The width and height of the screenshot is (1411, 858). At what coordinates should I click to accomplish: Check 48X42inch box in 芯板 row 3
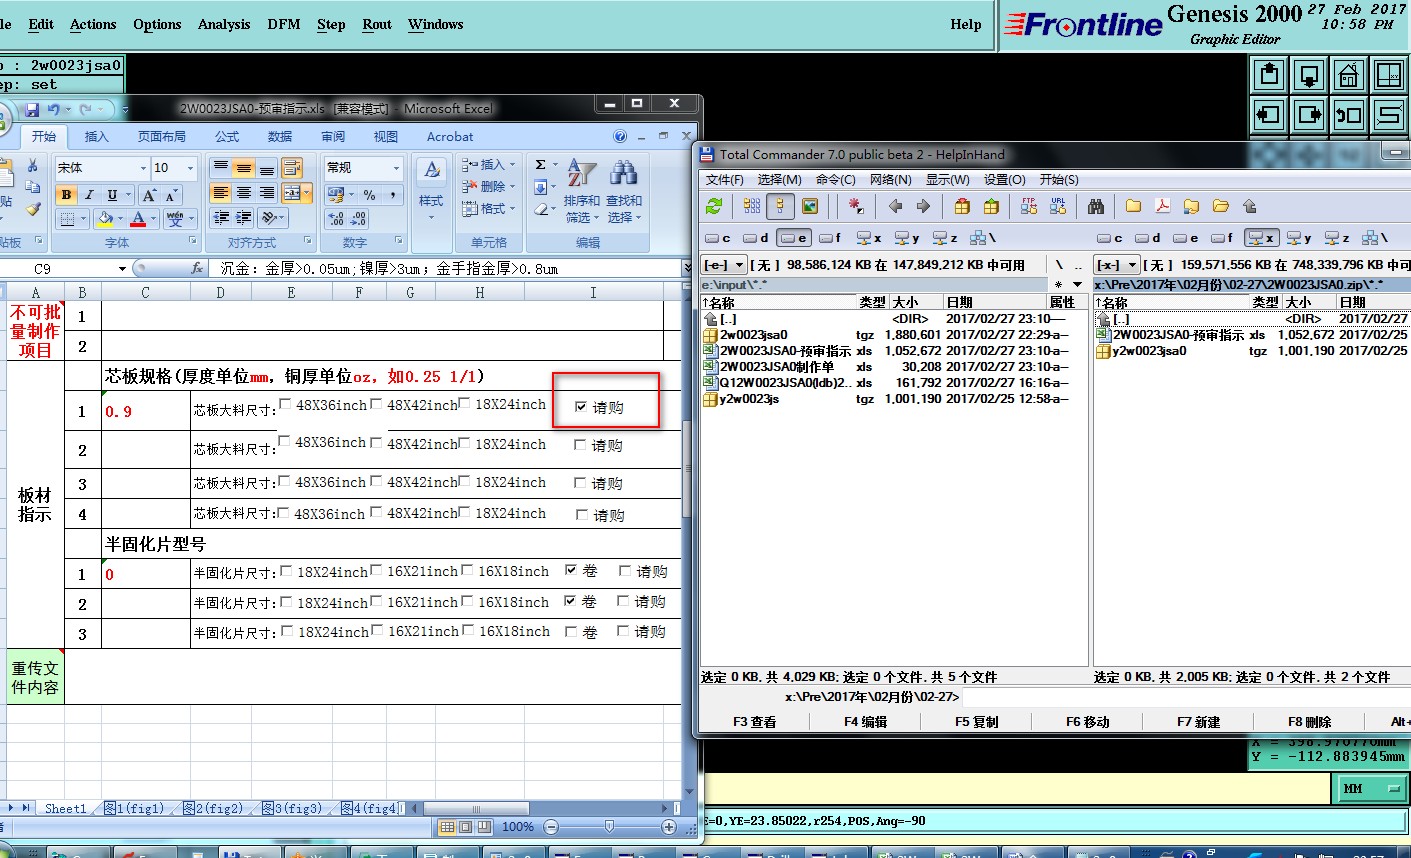point(376,481)
